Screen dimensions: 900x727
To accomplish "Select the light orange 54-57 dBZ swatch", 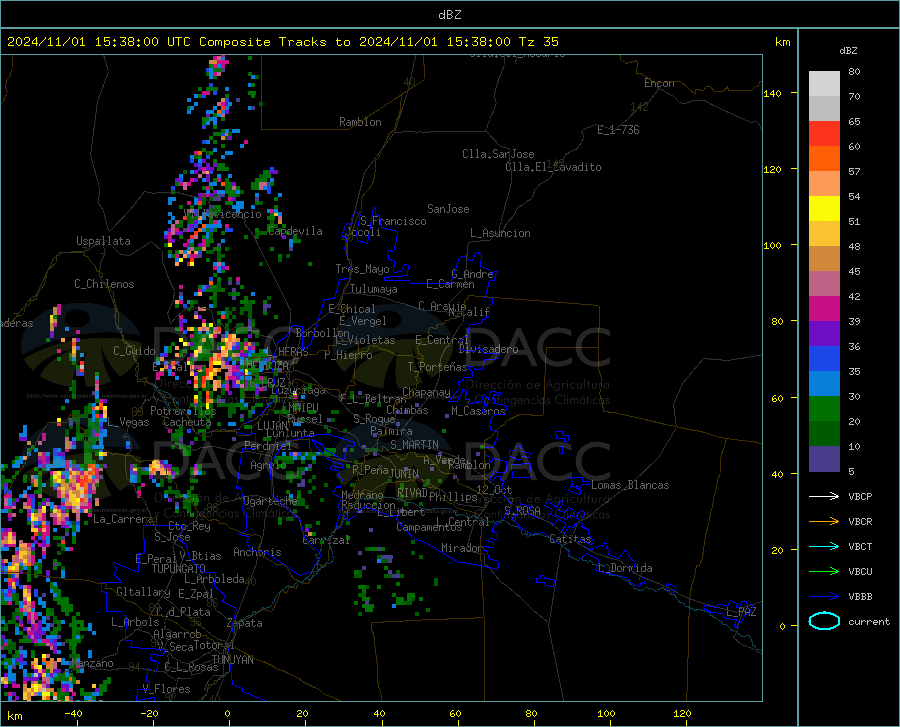I will click(x=824, y=184).
